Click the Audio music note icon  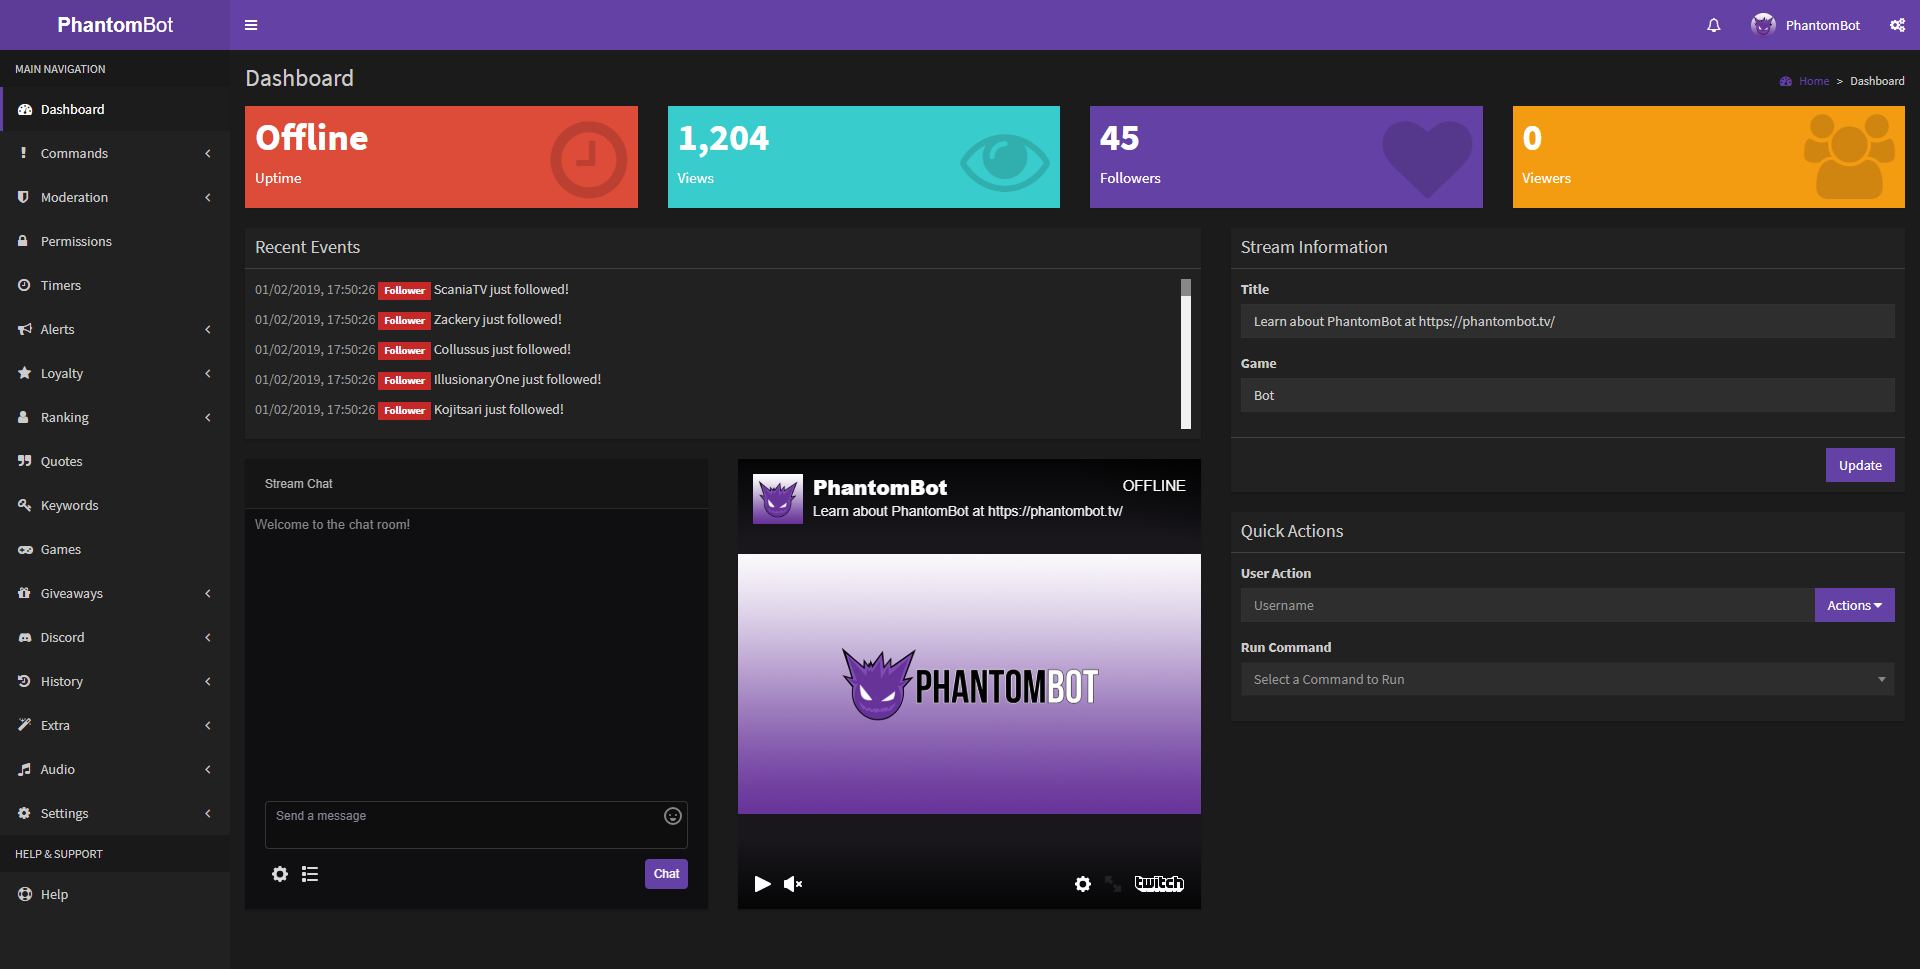24,769
